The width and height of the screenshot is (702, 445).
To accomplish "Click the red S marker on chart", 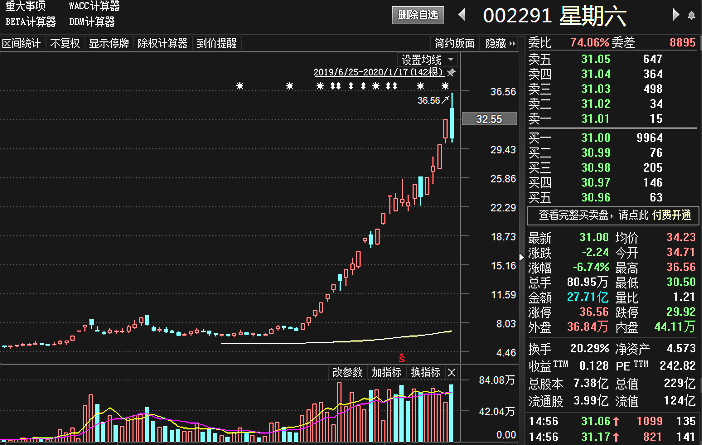I will coord(402,357).
